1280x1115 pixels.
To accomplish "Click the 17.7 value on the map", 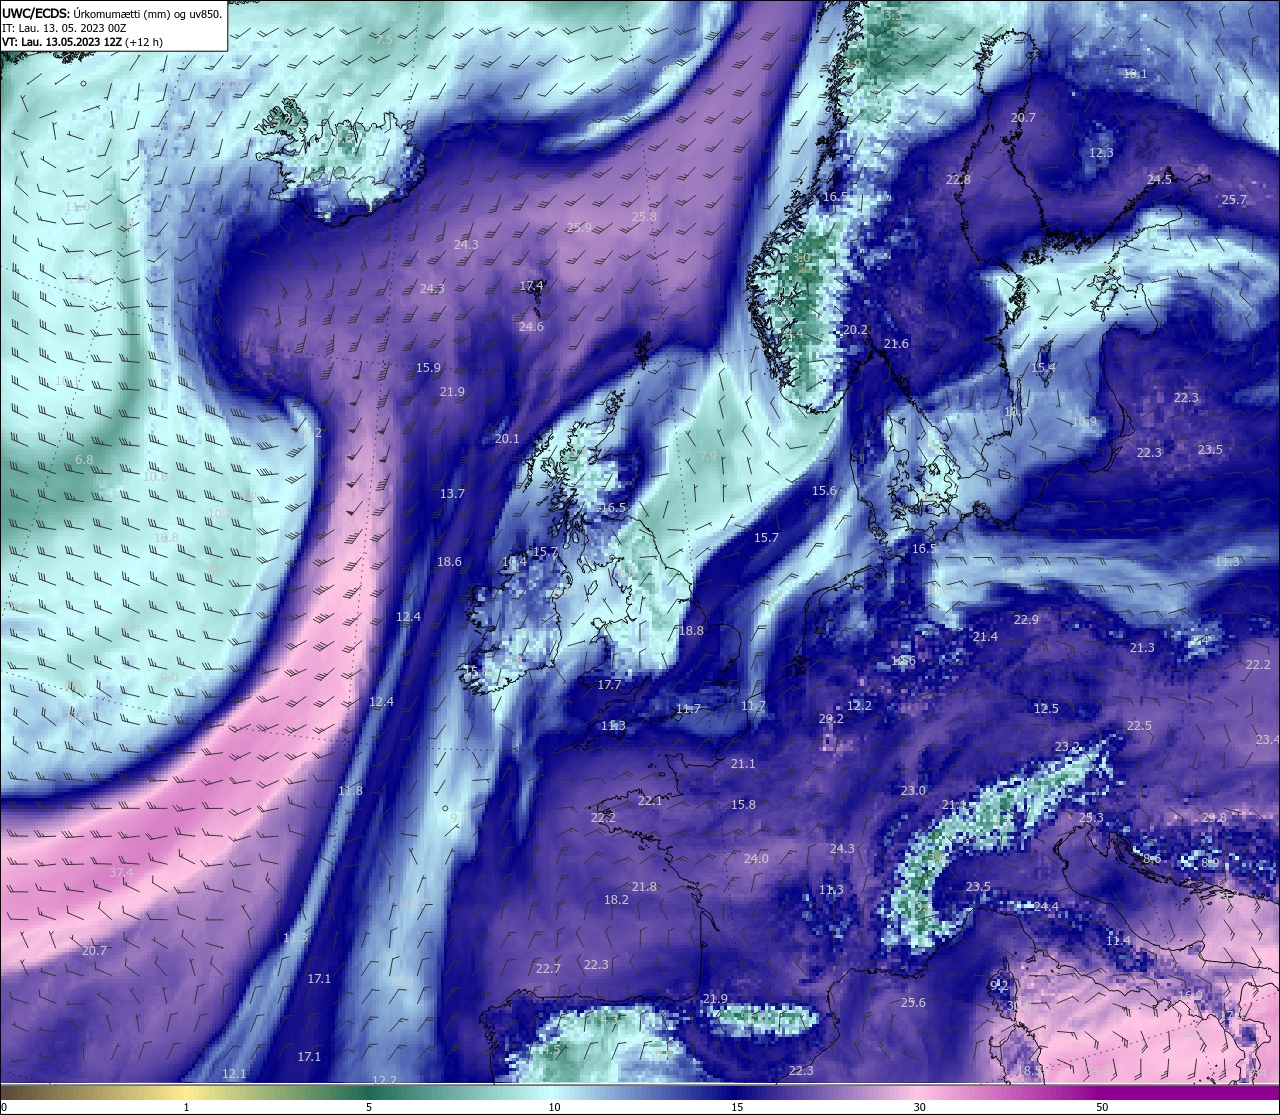I will point(609,684).
